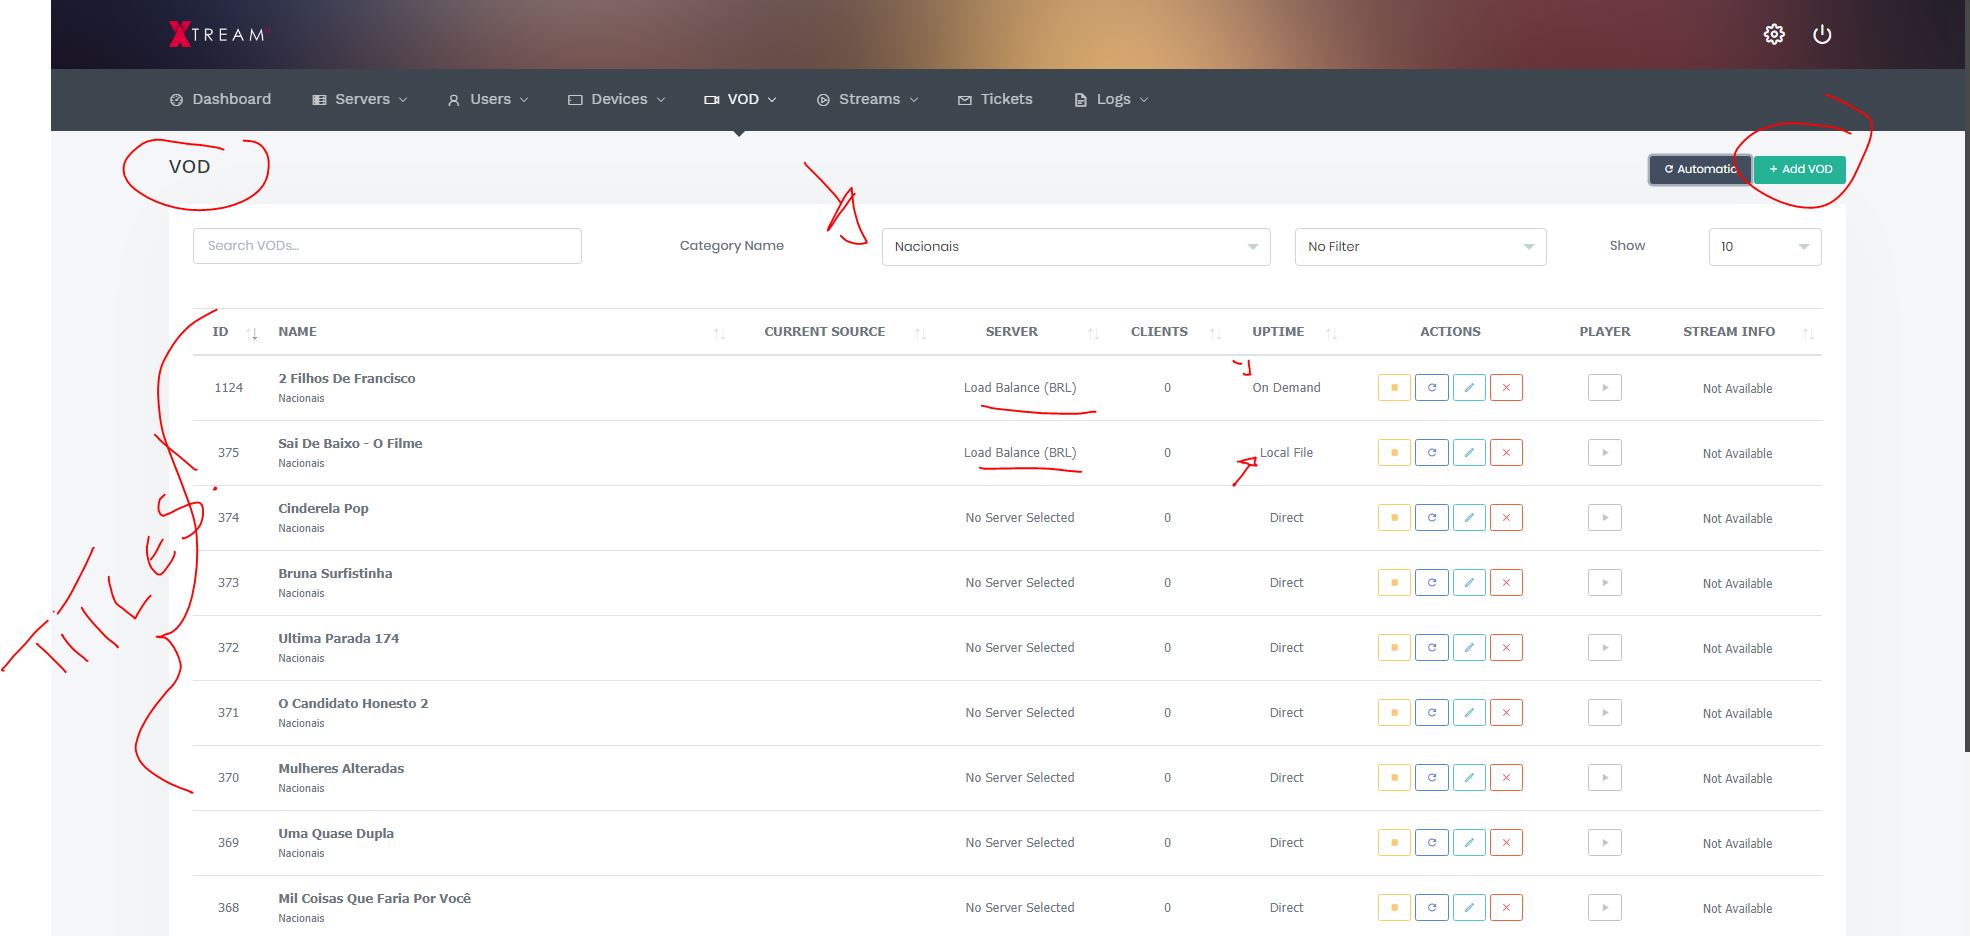Expand the Streams menu
The width and height of the screenshot is (1970, 936).
[x=867, y=99]
